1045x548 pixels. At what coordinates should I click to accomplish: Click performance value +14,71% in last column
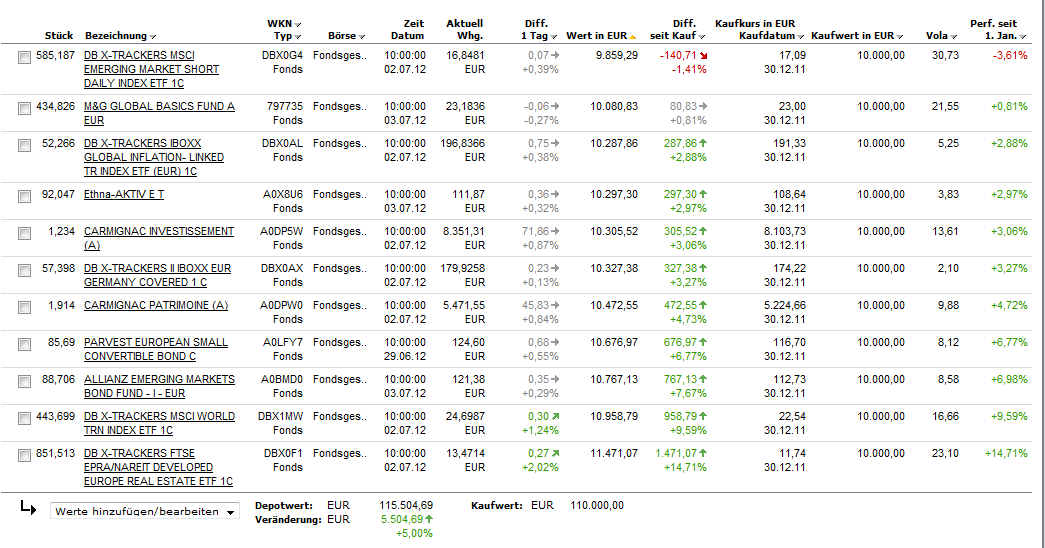(1006, 453)
